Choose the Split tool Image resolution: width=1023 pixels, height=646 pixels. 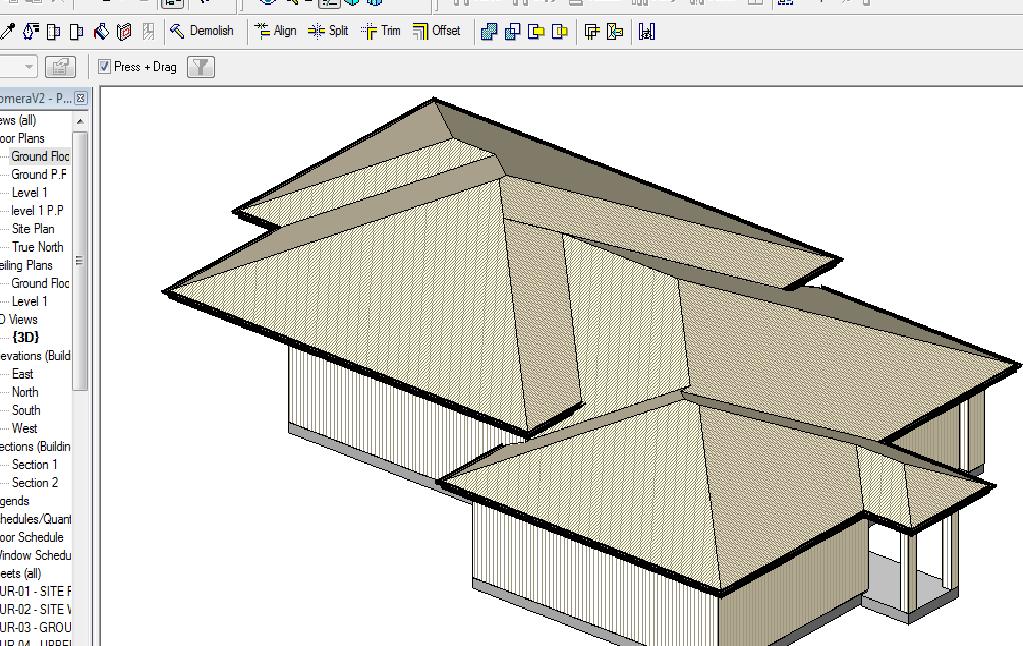328,31
